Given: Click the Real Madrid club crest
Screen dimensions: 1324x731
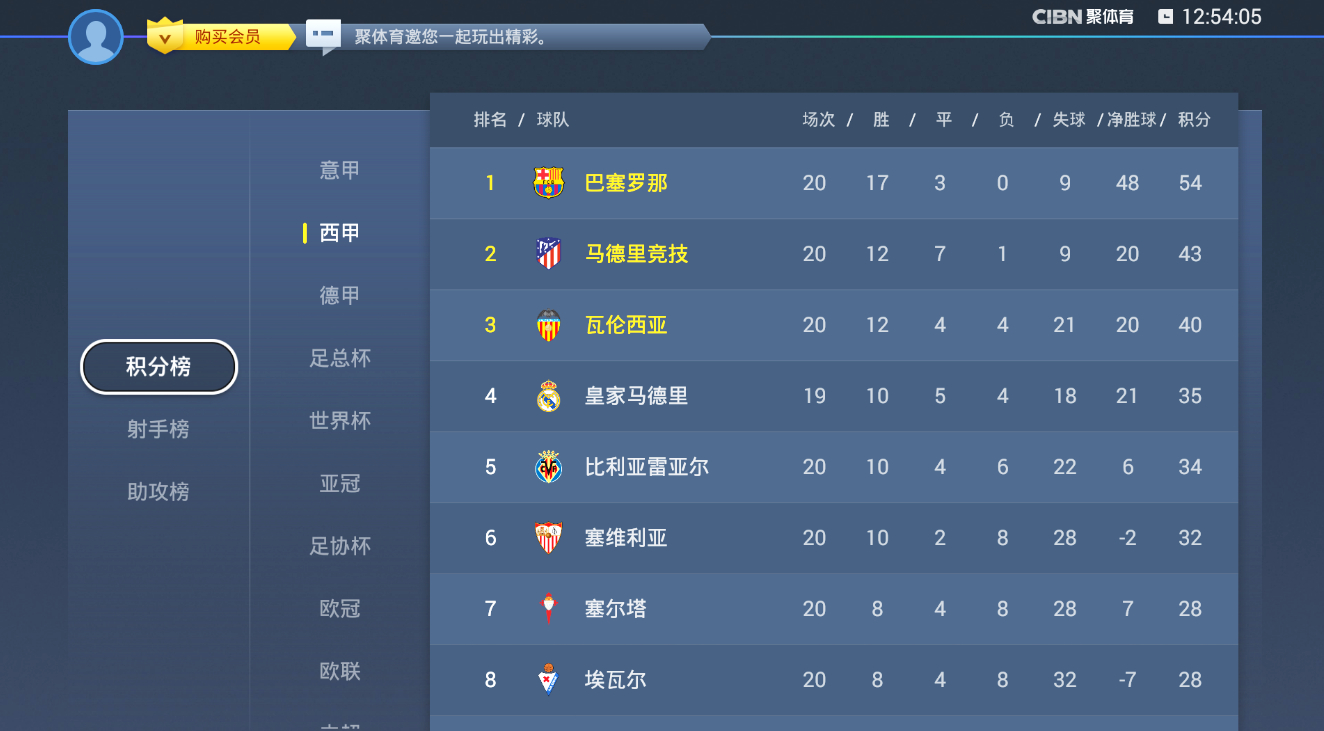Looking at the screenshot, I should [x=548, y=396].
